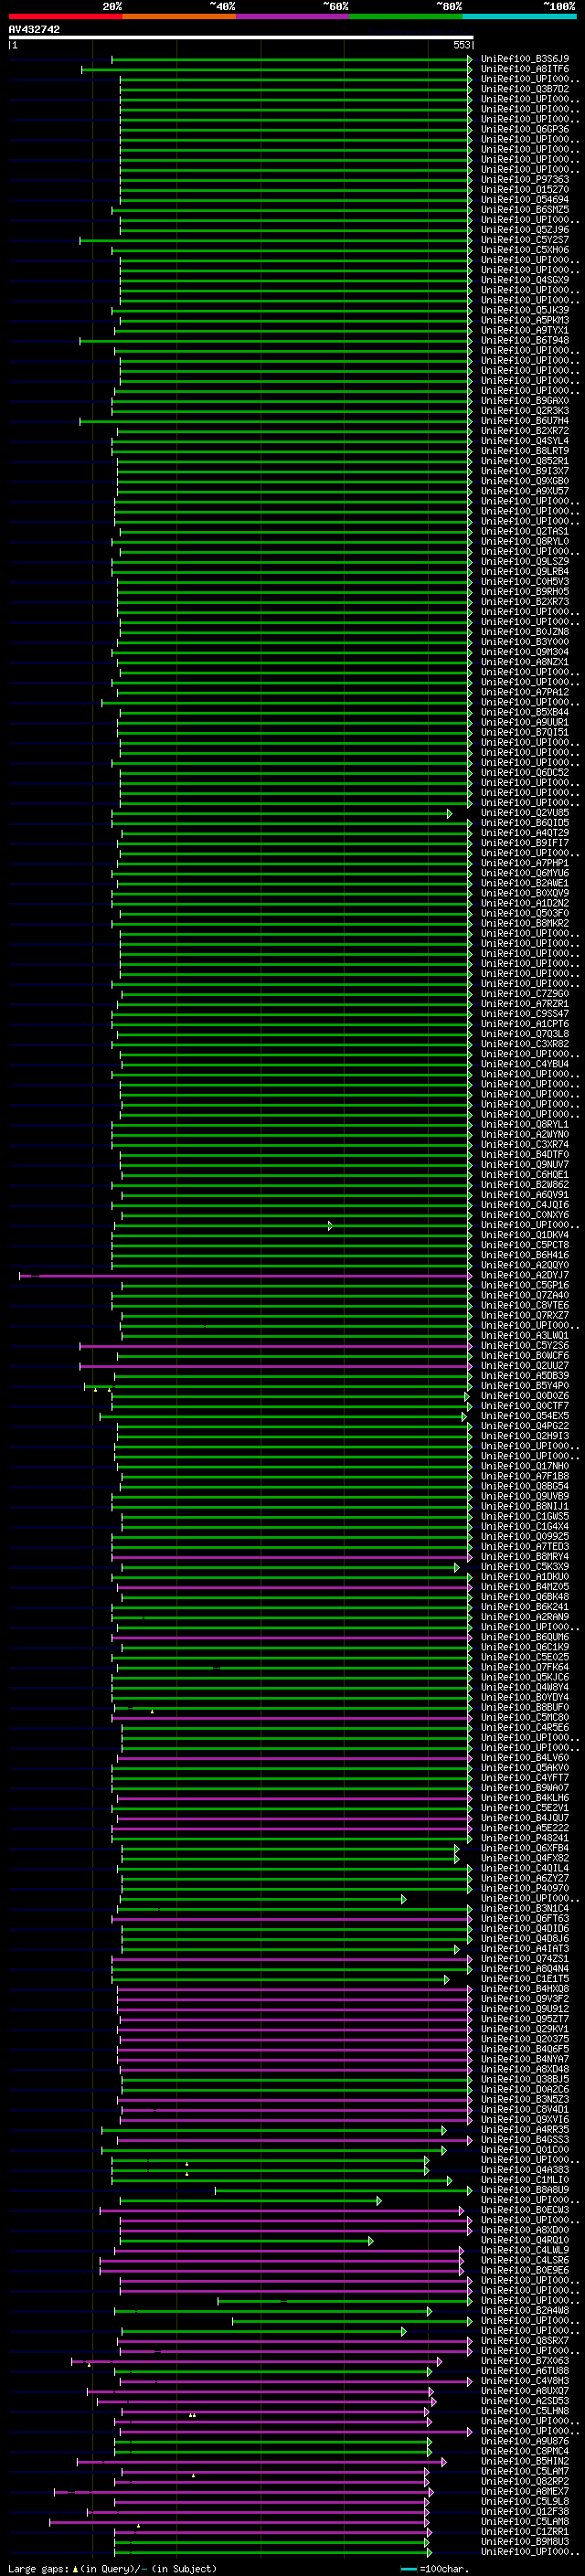This screenshot has height=2576, width=585.
Task: Click the UniRef100_C8VTE6 label
Action: click(x=524, y=1306)
